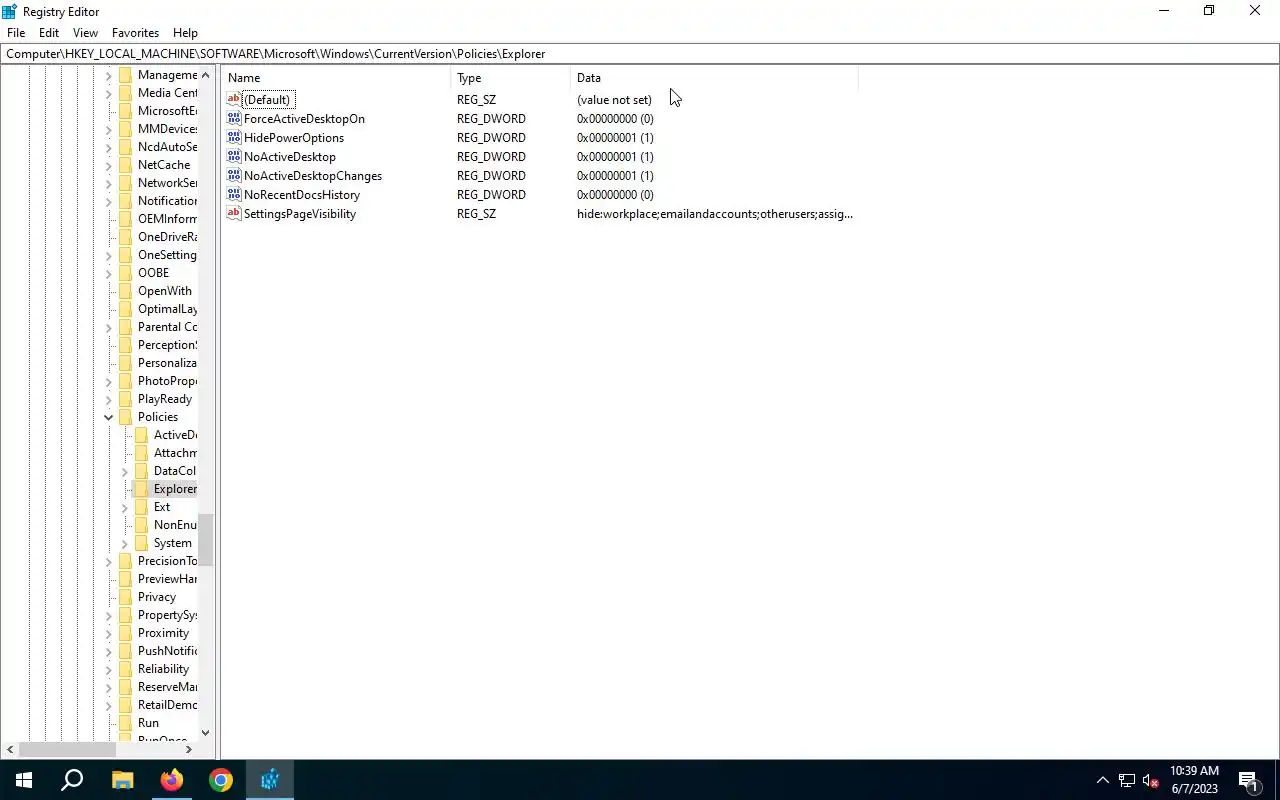
Task: Expand the System key under Policies
Action: pos(125,543)
